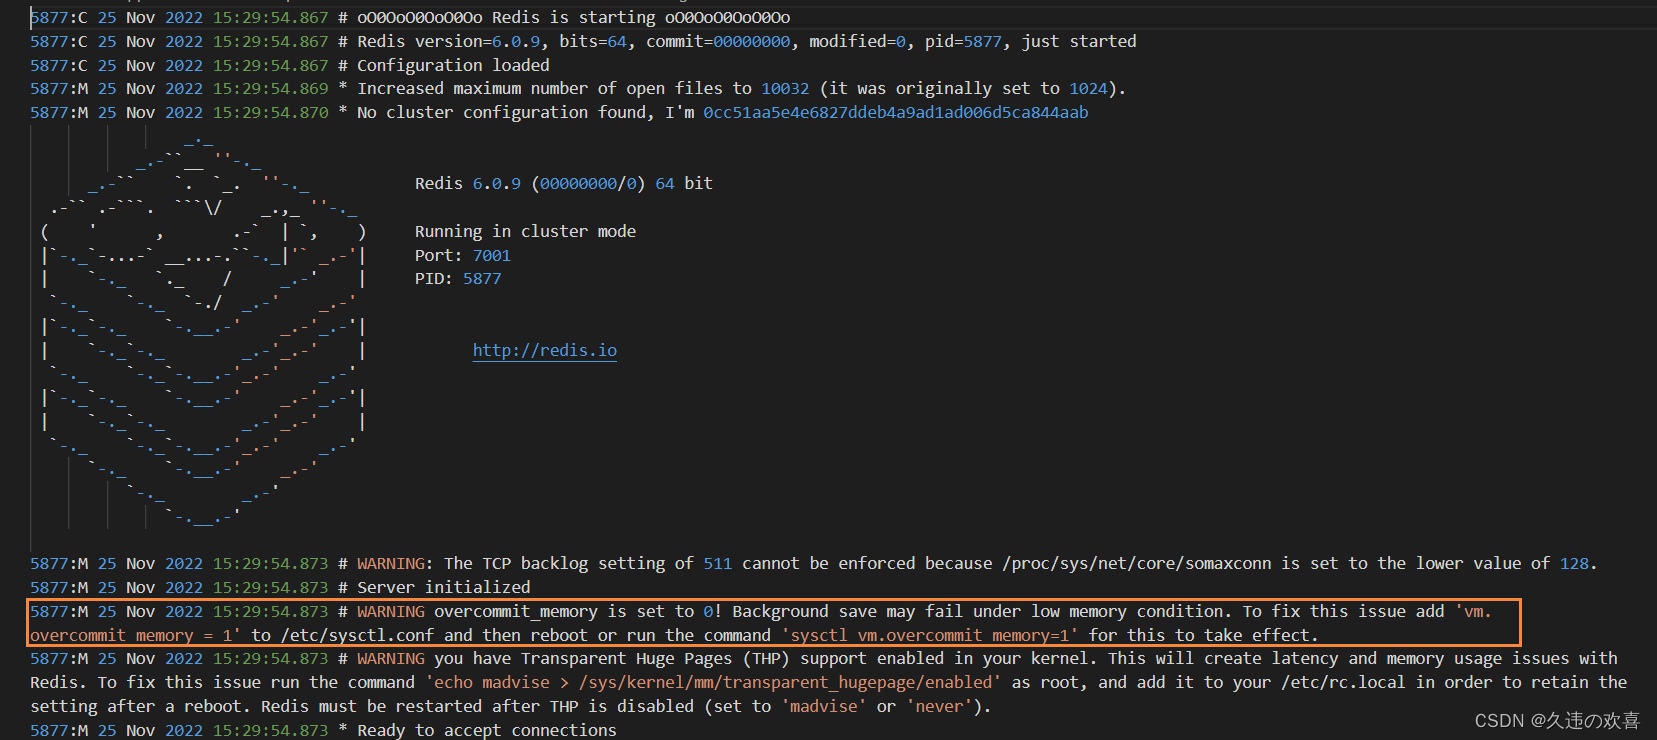Click the text 'Redis is starting'
The height and width of the screenshot is (740, 1657).
(573, 17)
